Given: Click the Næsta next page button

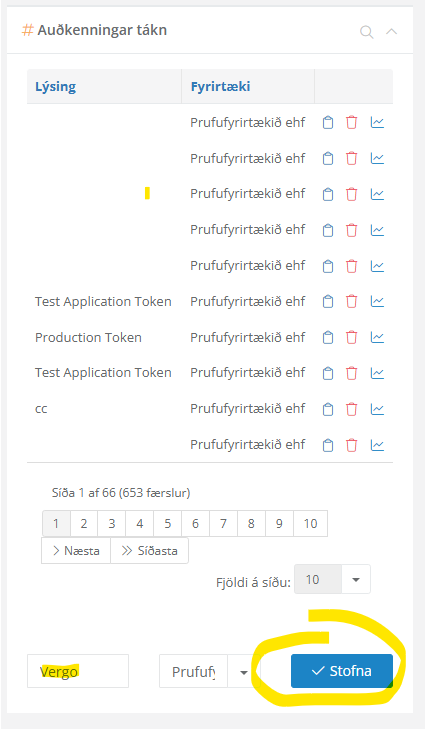Looking at the screenshot, I should pyautogui.click(x=76, y=551).
